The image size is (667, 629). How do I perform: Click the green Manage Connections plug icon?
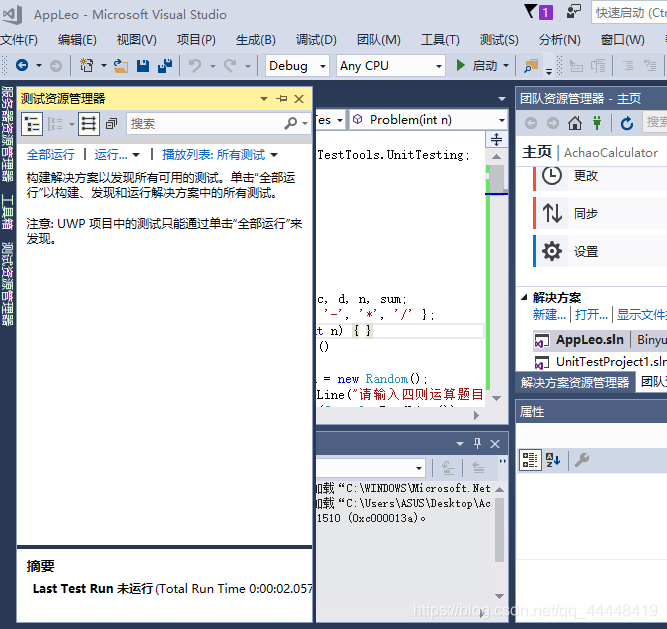pyautogui.click(x=597, y=123)
